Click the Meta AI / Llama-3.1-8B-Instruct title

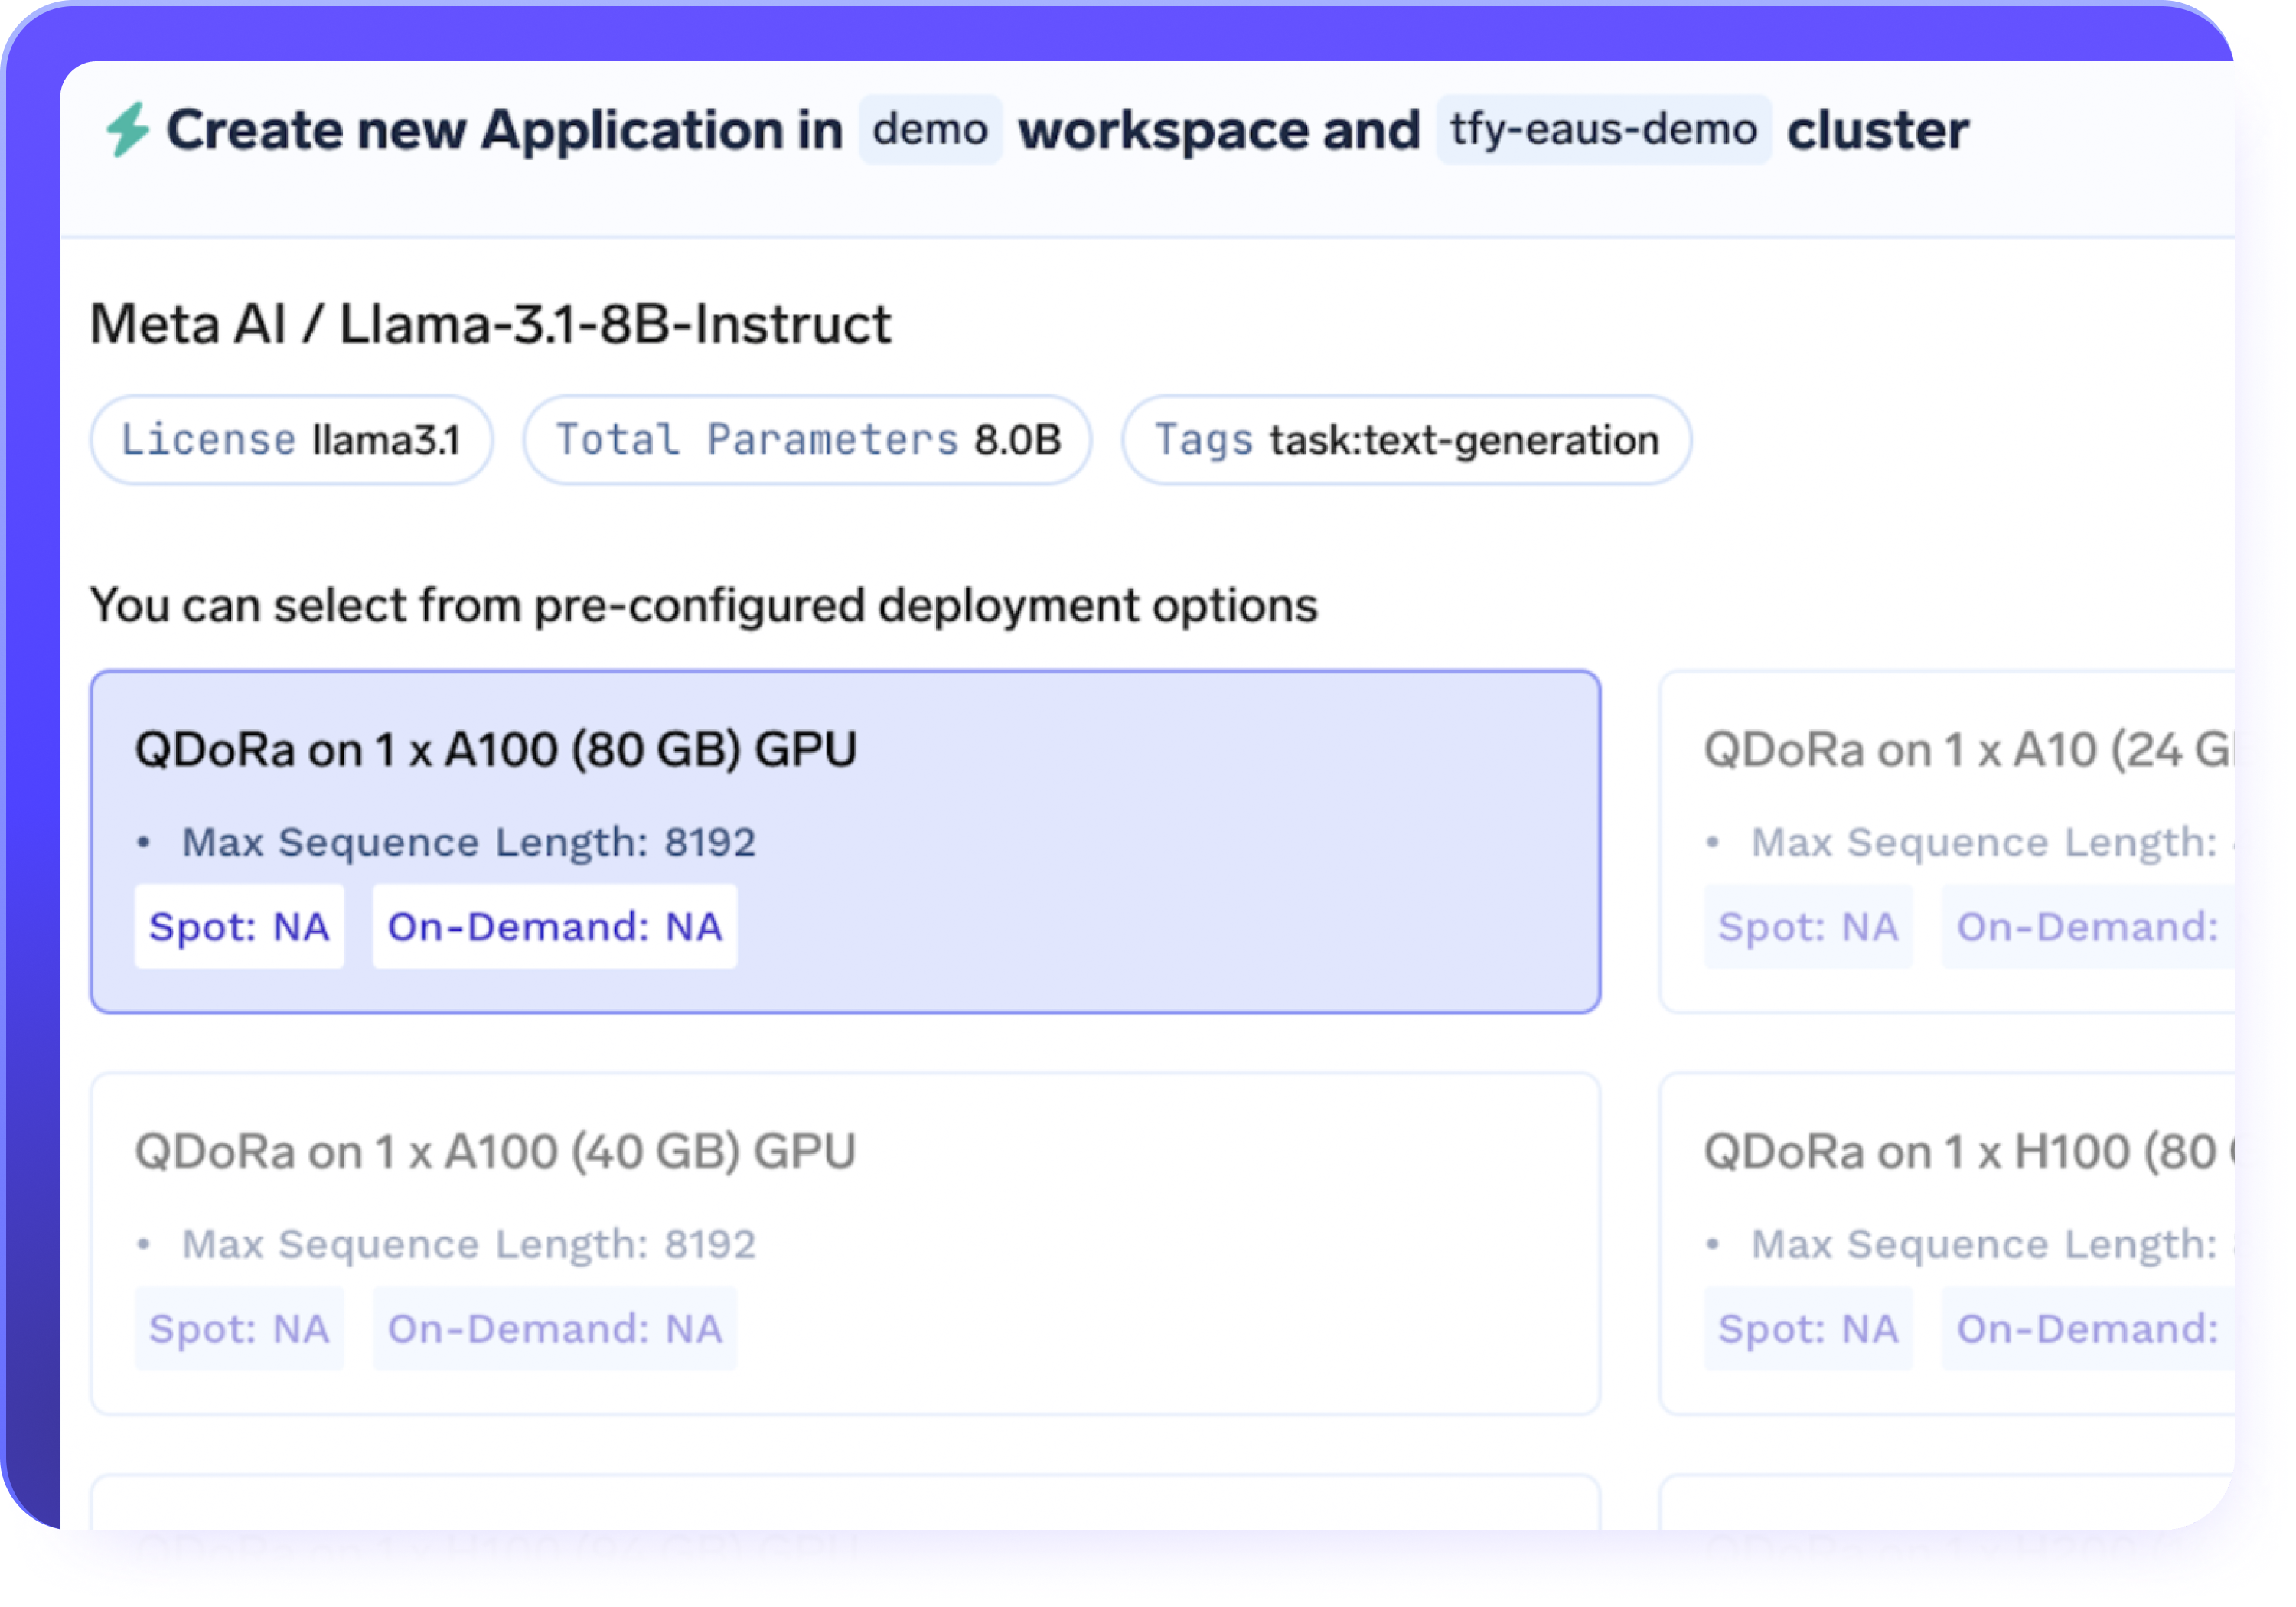click(x=489, y=322)
